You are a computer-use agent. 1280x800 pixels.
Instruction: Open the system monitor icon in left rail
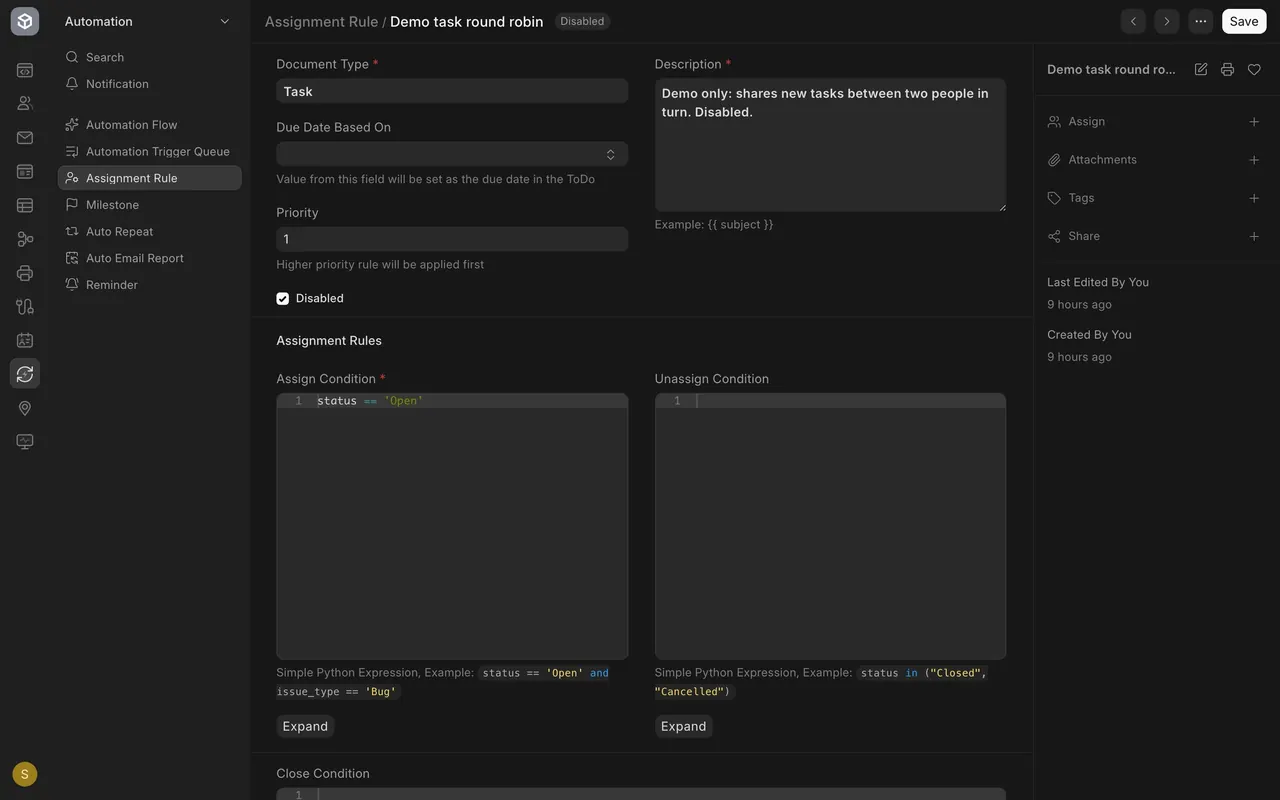[x=25, y=442]
